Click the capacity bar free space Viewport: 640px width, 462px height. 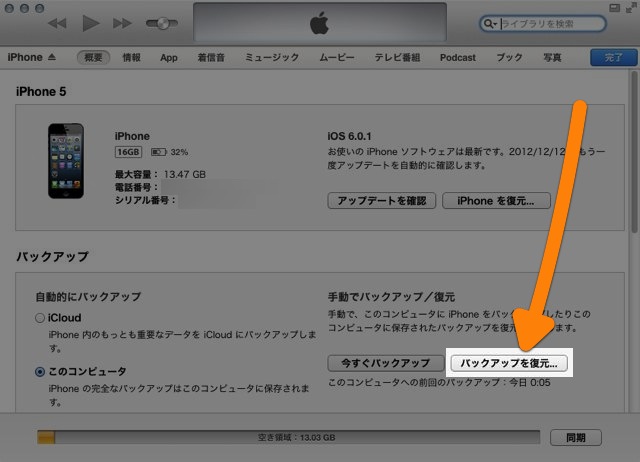297,438
